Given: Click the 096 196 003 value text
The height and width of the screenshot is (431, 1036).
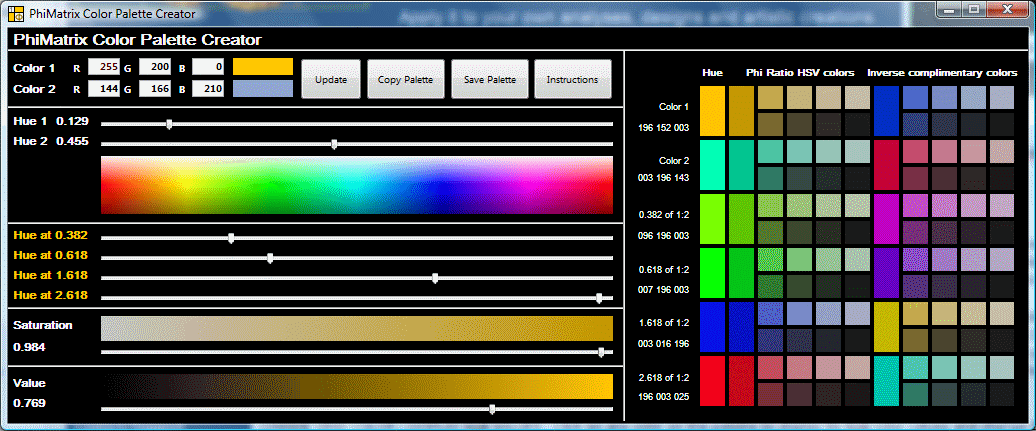Looking at the screenshot, I should [x=664, y=235].
